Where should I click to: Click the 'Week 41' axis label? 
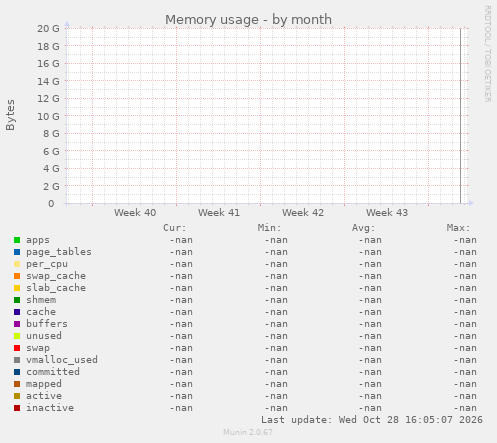(219, 213)
